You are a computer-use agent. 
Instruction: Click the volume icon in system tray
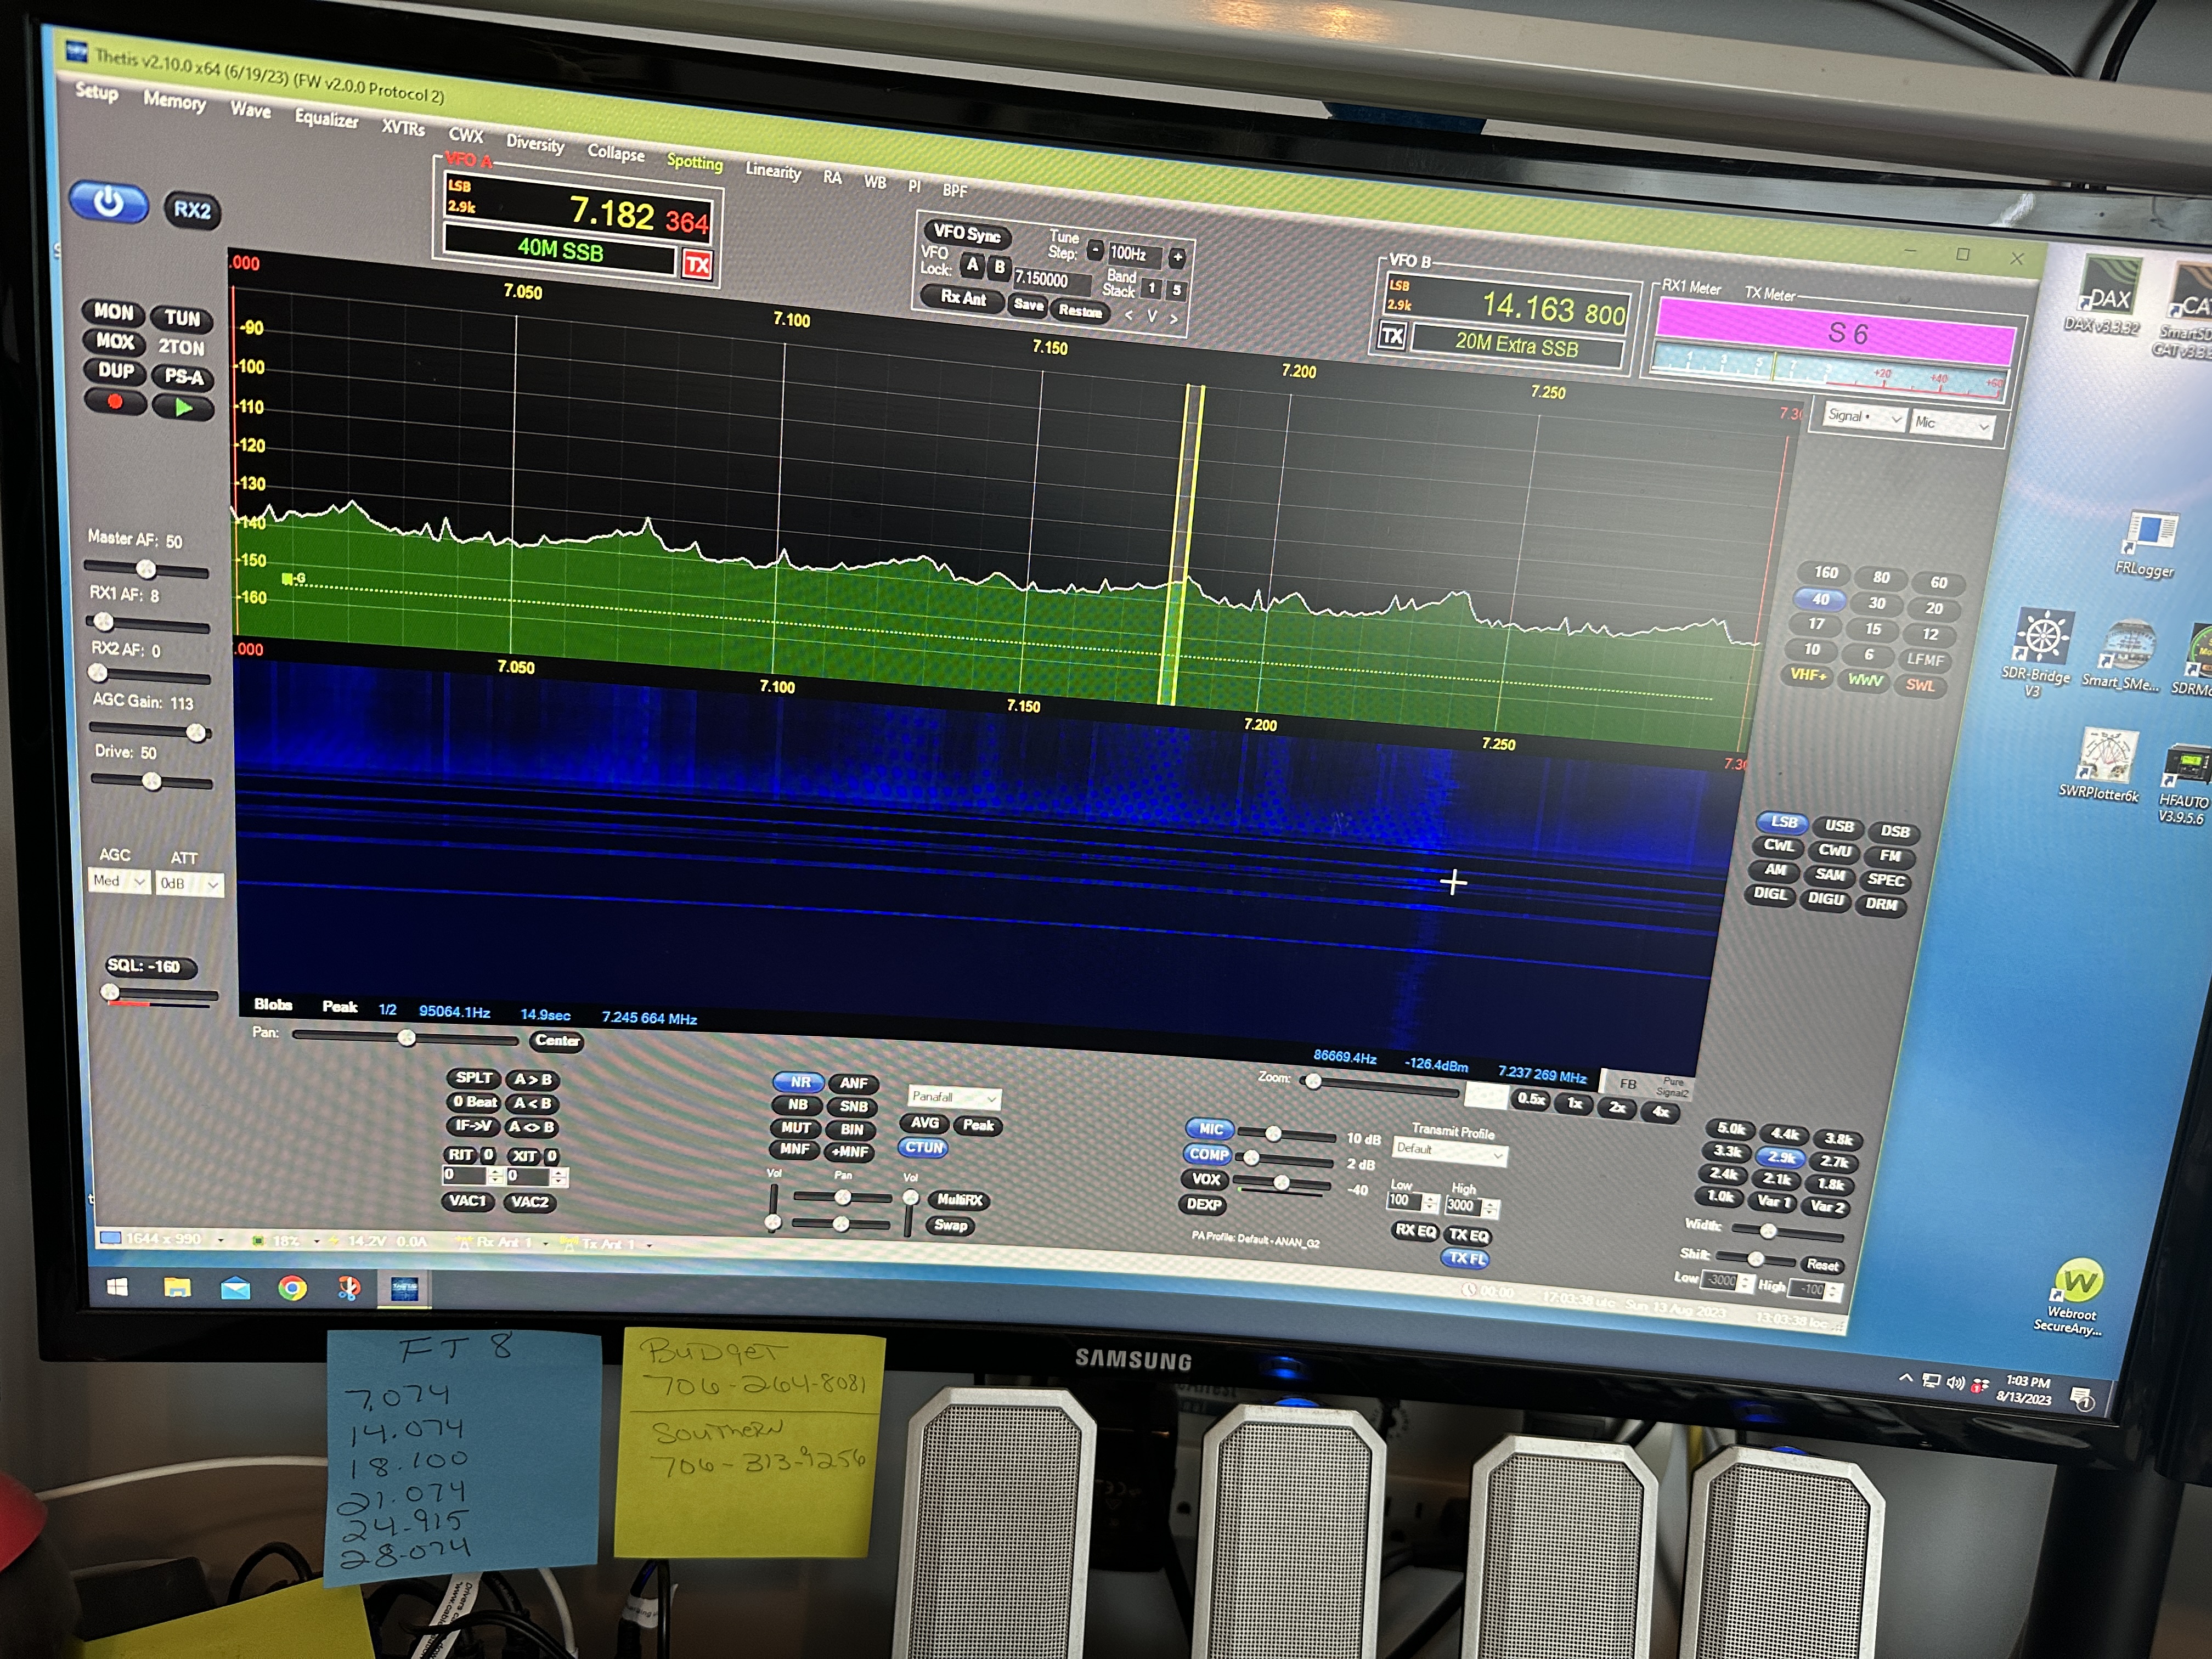tap(1955, 1383)
